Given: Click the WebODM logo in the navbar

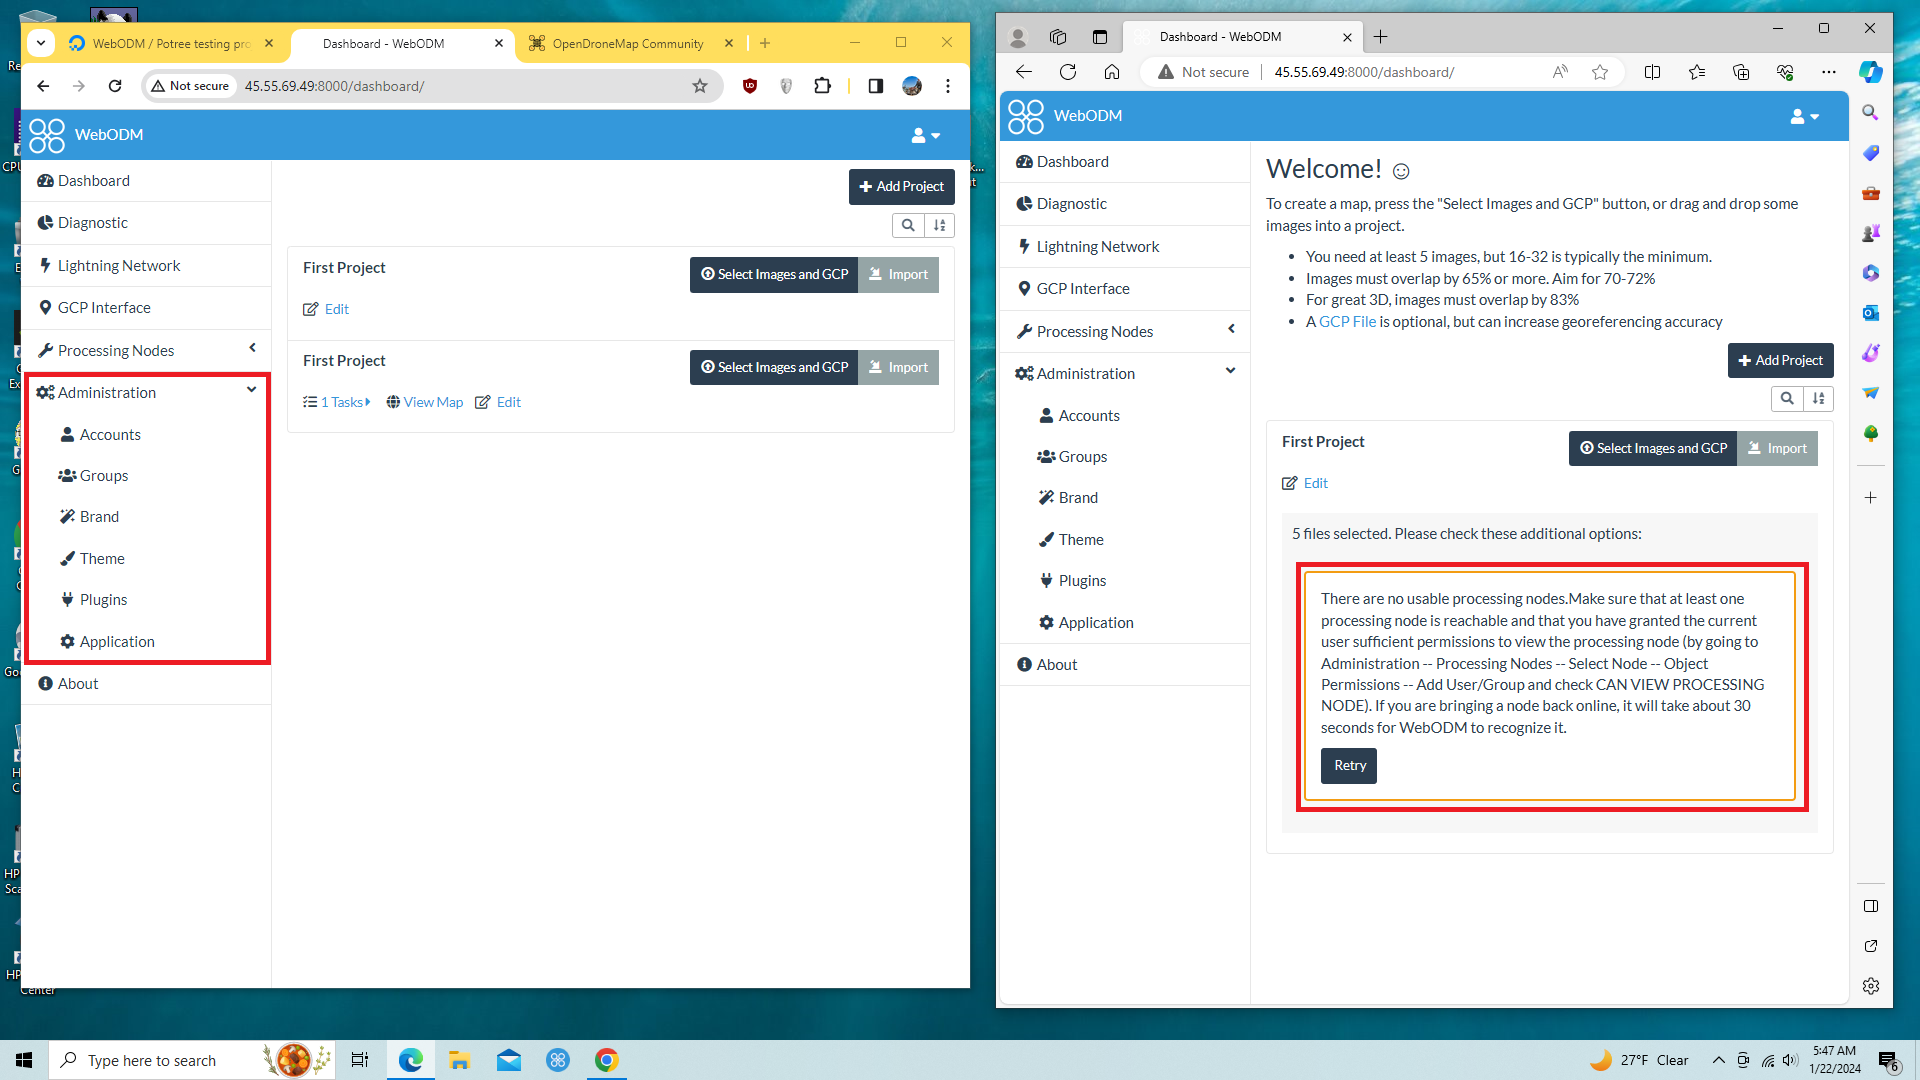Looking at the screenshot, I should 85,135.
